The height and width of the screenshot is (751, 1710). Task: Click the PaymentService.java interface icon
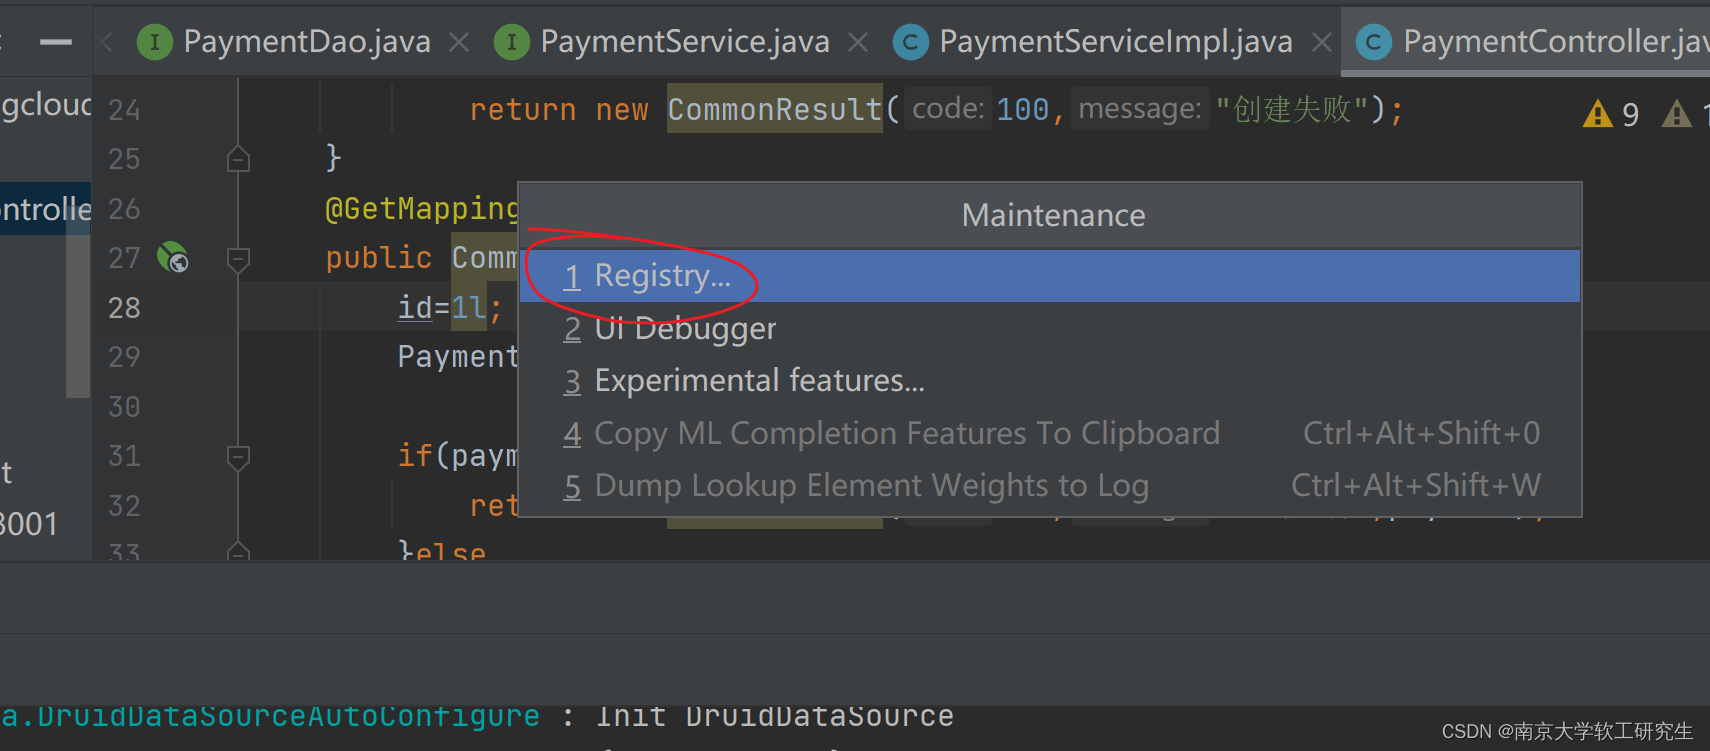pyautogui.click(x=511, y=42)
